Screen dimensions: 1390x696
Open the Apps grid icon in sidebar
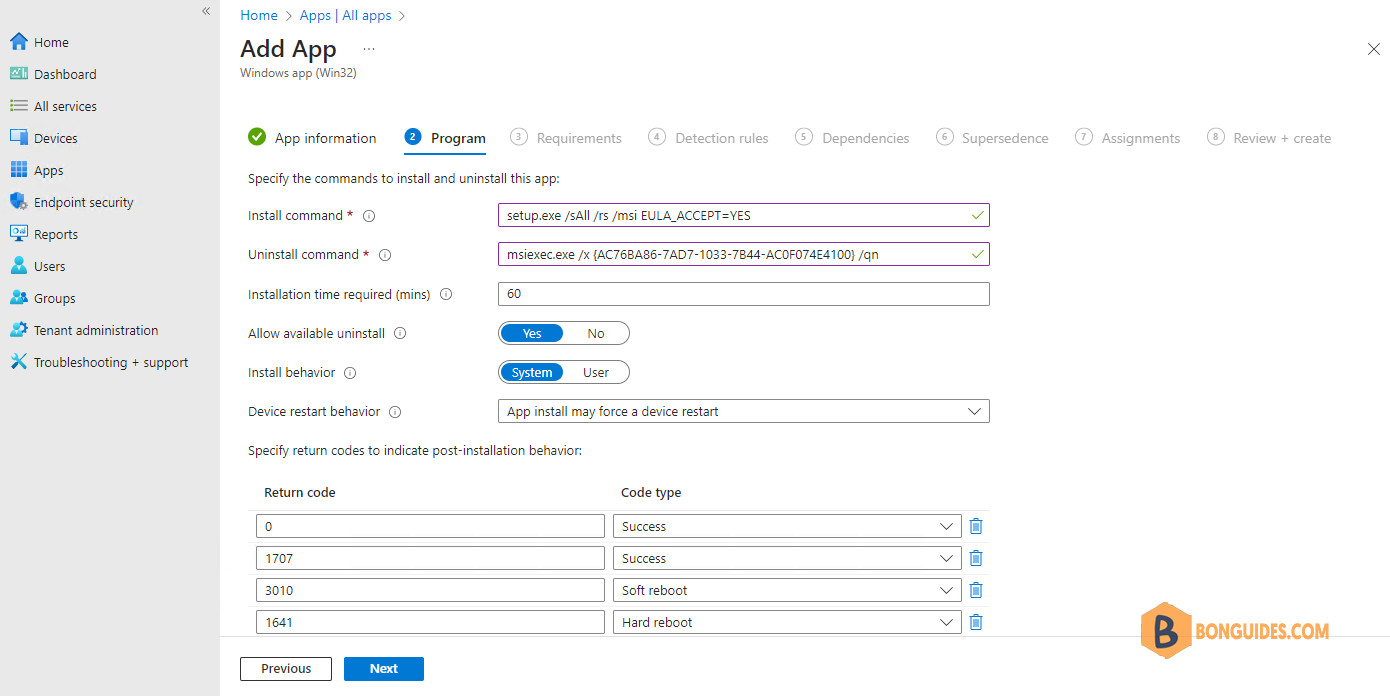click(x=18, y=170)
